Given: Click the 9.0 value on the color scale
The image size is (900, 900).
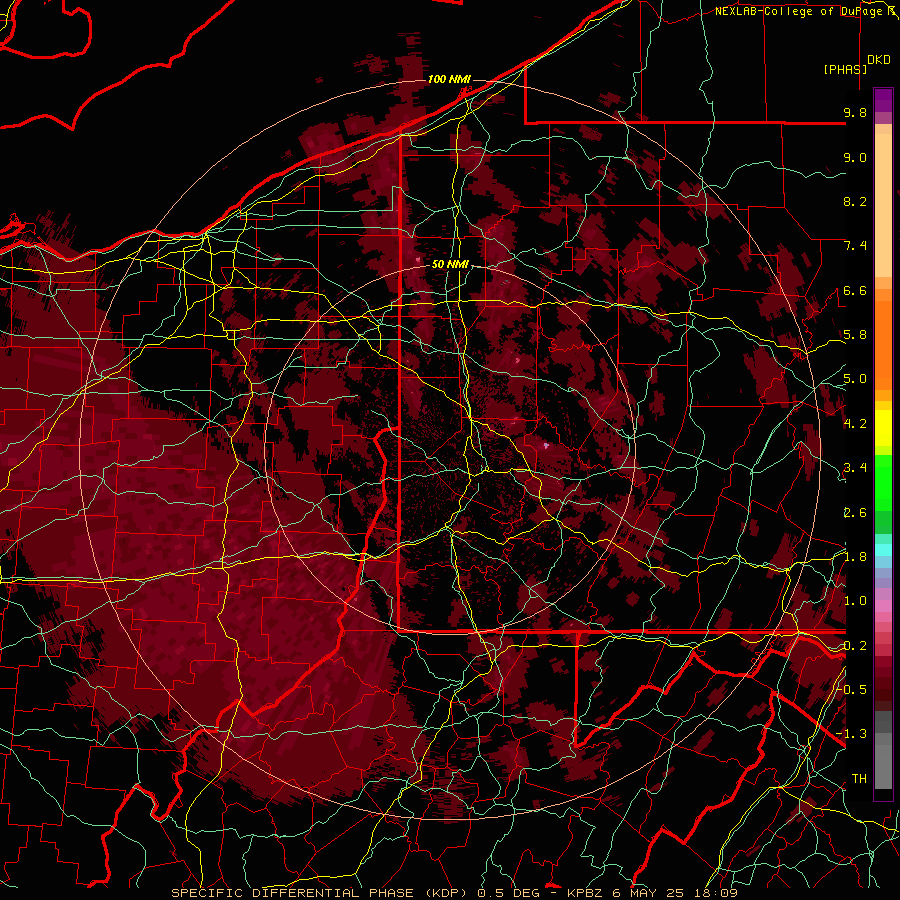Looking at the screenshot, I should tap(855, 157).
